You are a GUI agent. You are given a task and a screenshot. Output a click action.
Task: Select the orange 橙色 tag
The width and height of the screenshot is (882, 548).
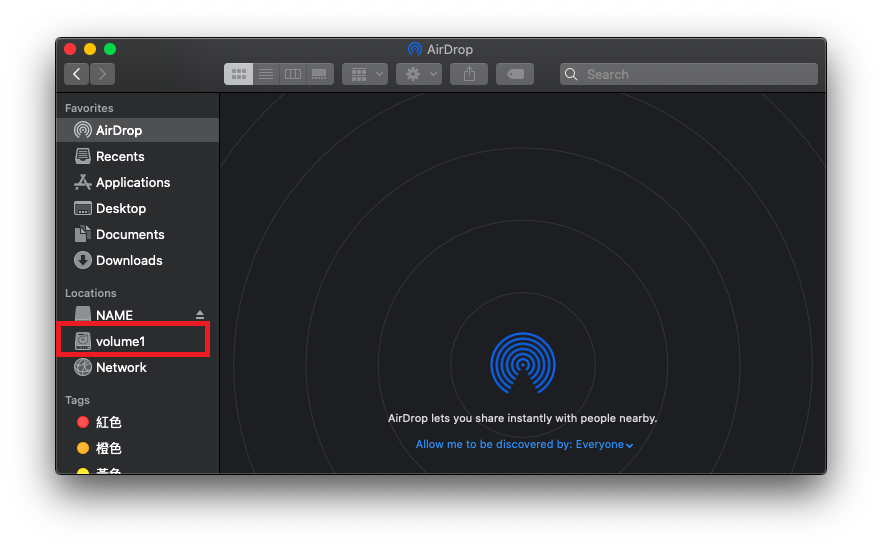137,448
